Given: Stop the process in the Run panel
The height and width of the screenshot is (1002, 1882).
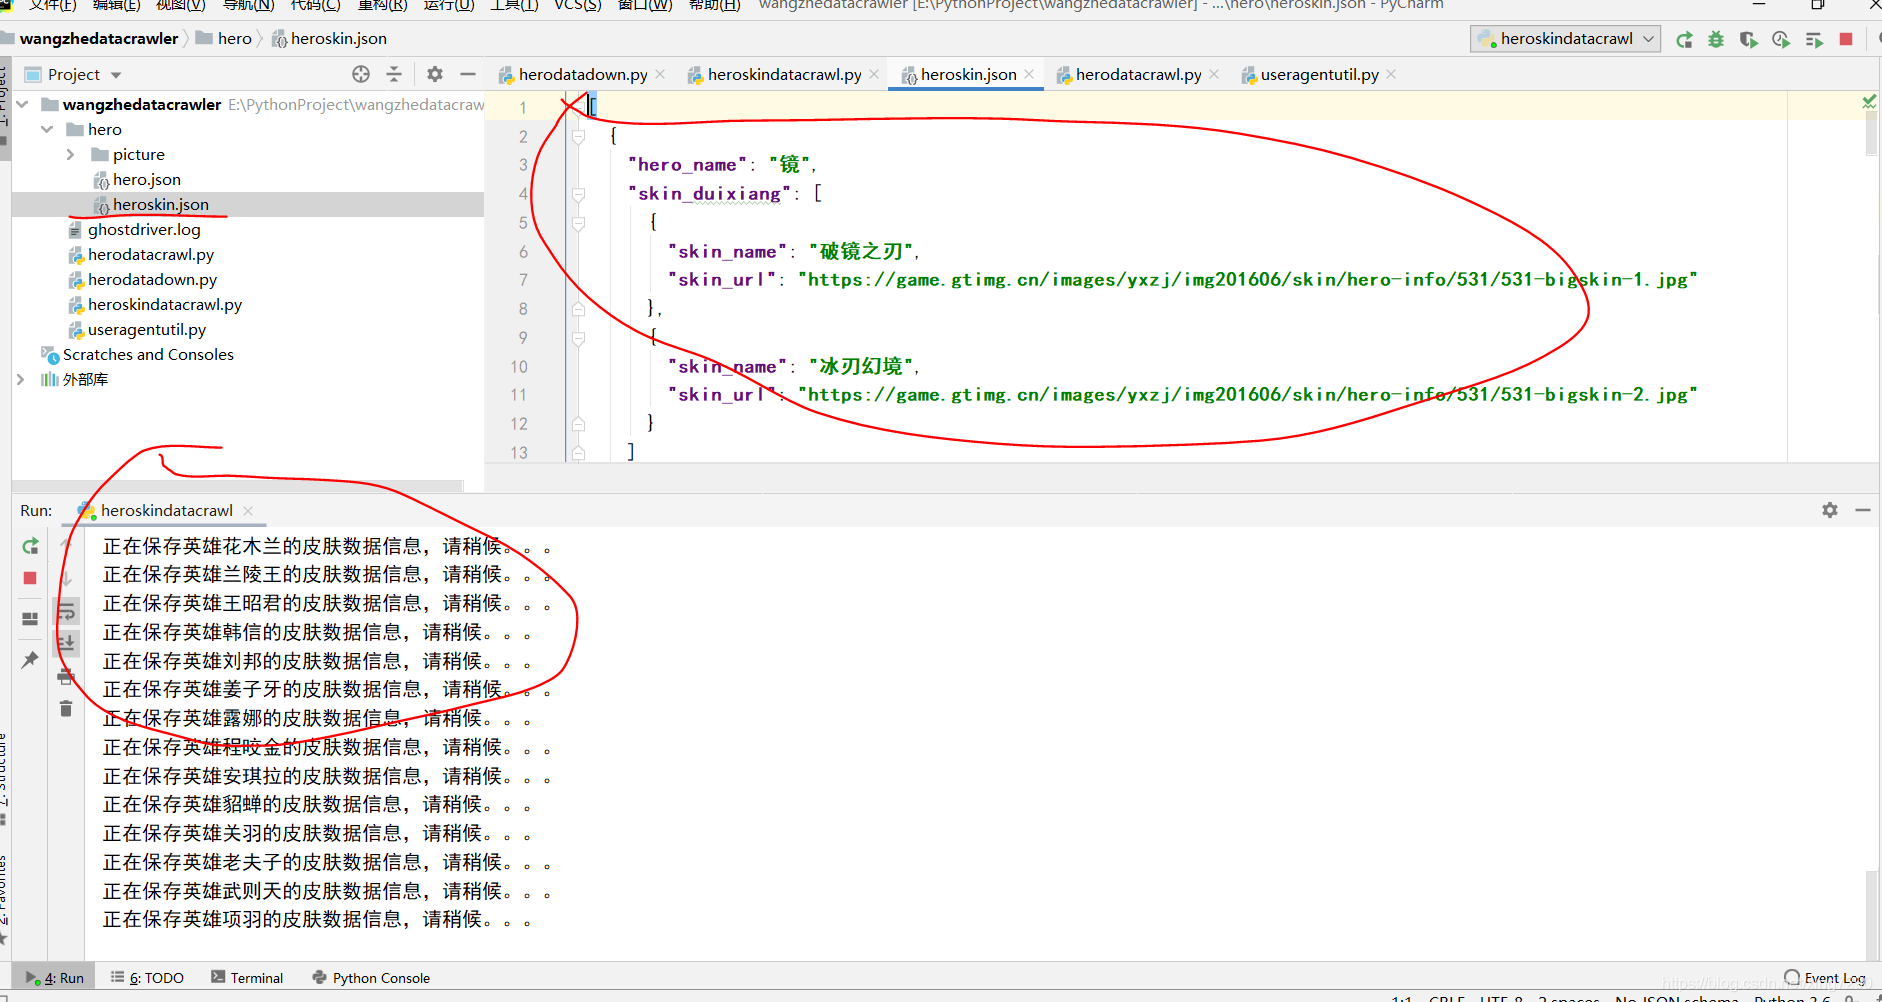Looking at the screenshot, I should (x=30, y=578).
